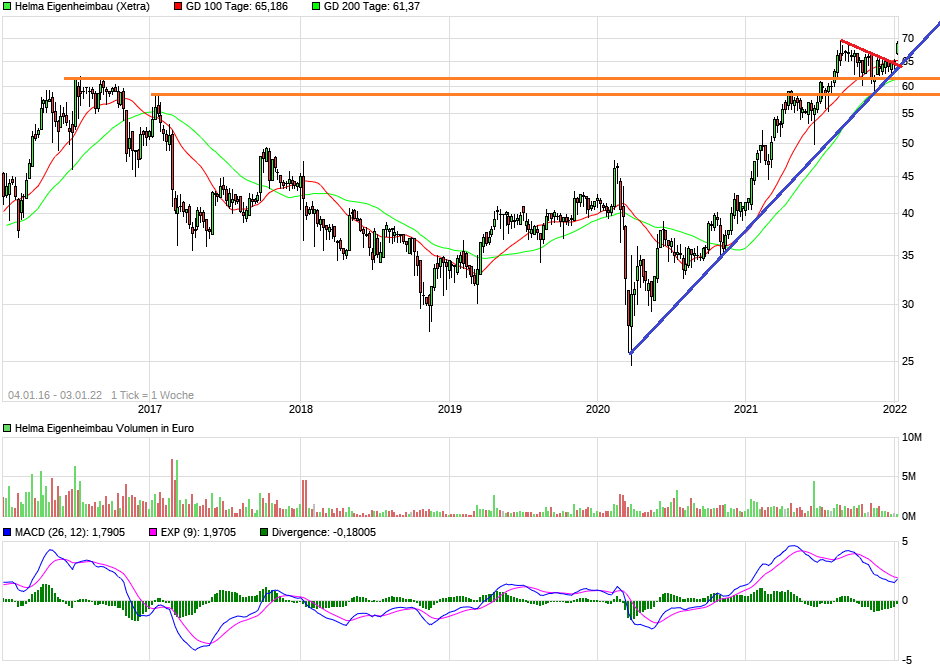The height and width of the screenshot is (670, 940).
Task: Select the 2018 label on the time axis
Action: (x=300, y=409)
